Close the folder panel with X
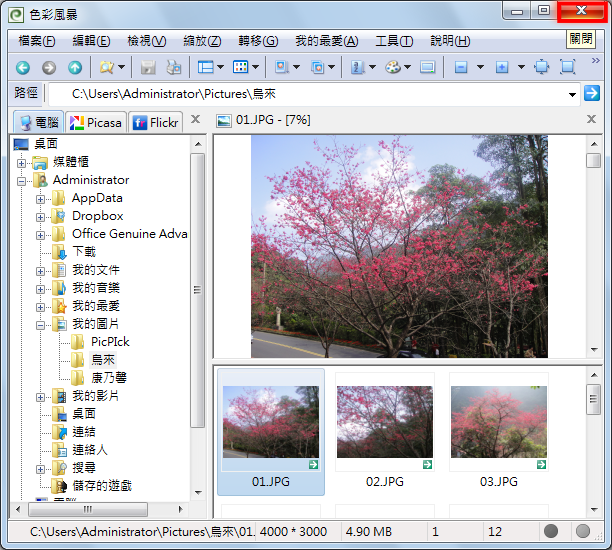This screenshot has height=550, width=612. click(x=196, y=119)
